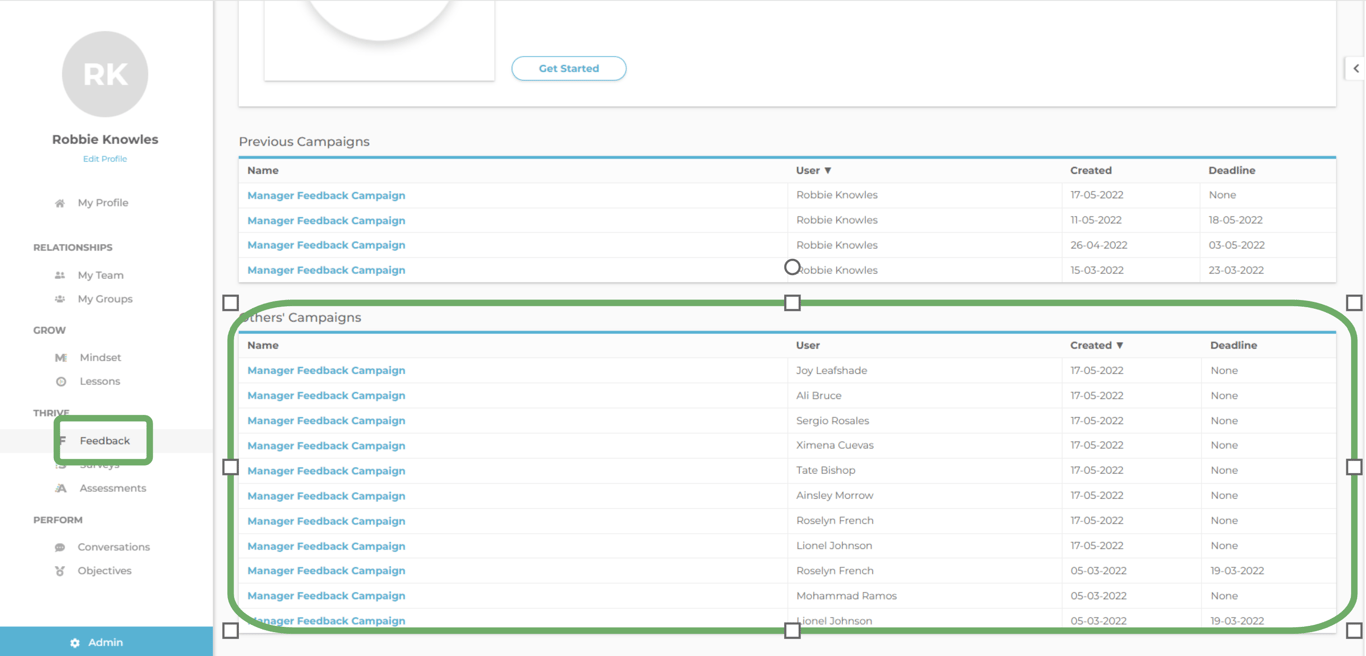The image size is (1366, 656).
Task: Click the Mindset icon in sidebar
Action: [x=60, y=357]
